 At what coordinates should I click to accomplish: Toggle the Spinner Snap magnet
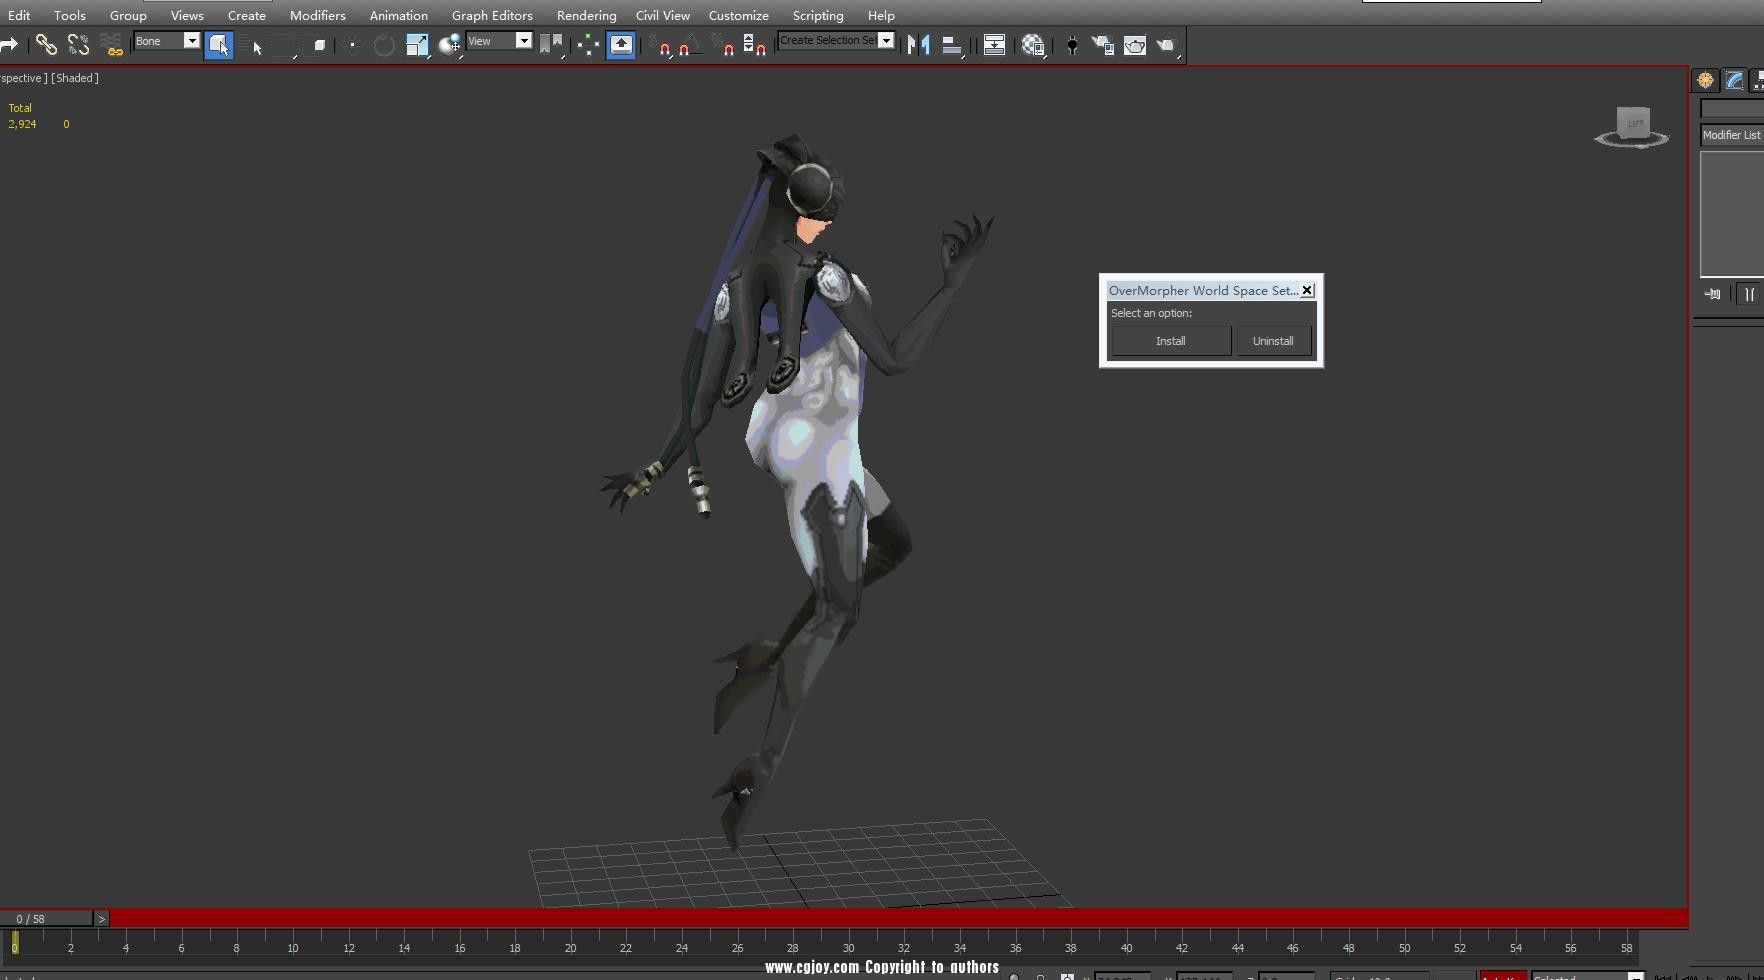[x=755, y=45]
